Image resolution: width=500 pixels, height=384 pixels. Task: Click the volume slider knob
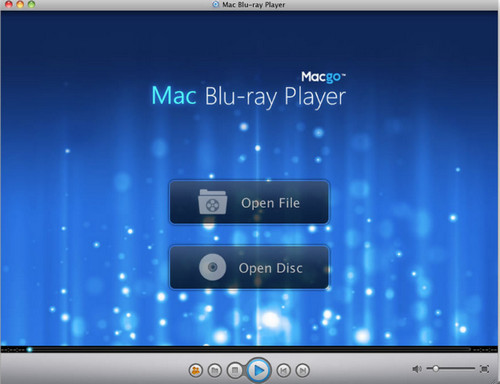click(436, 368)
